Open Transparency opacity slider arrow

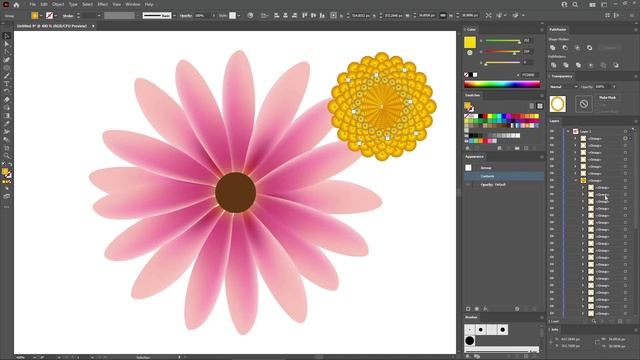click(x=613, y=87)
